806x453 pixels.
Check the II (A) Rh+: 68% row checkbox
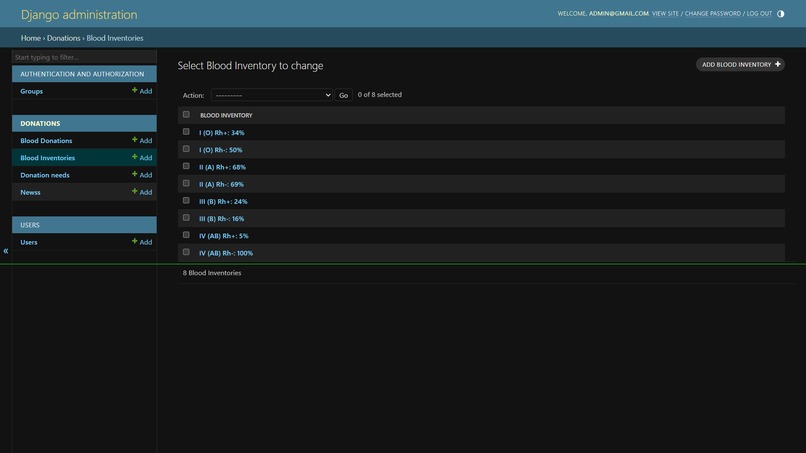(x=186, y=166)
